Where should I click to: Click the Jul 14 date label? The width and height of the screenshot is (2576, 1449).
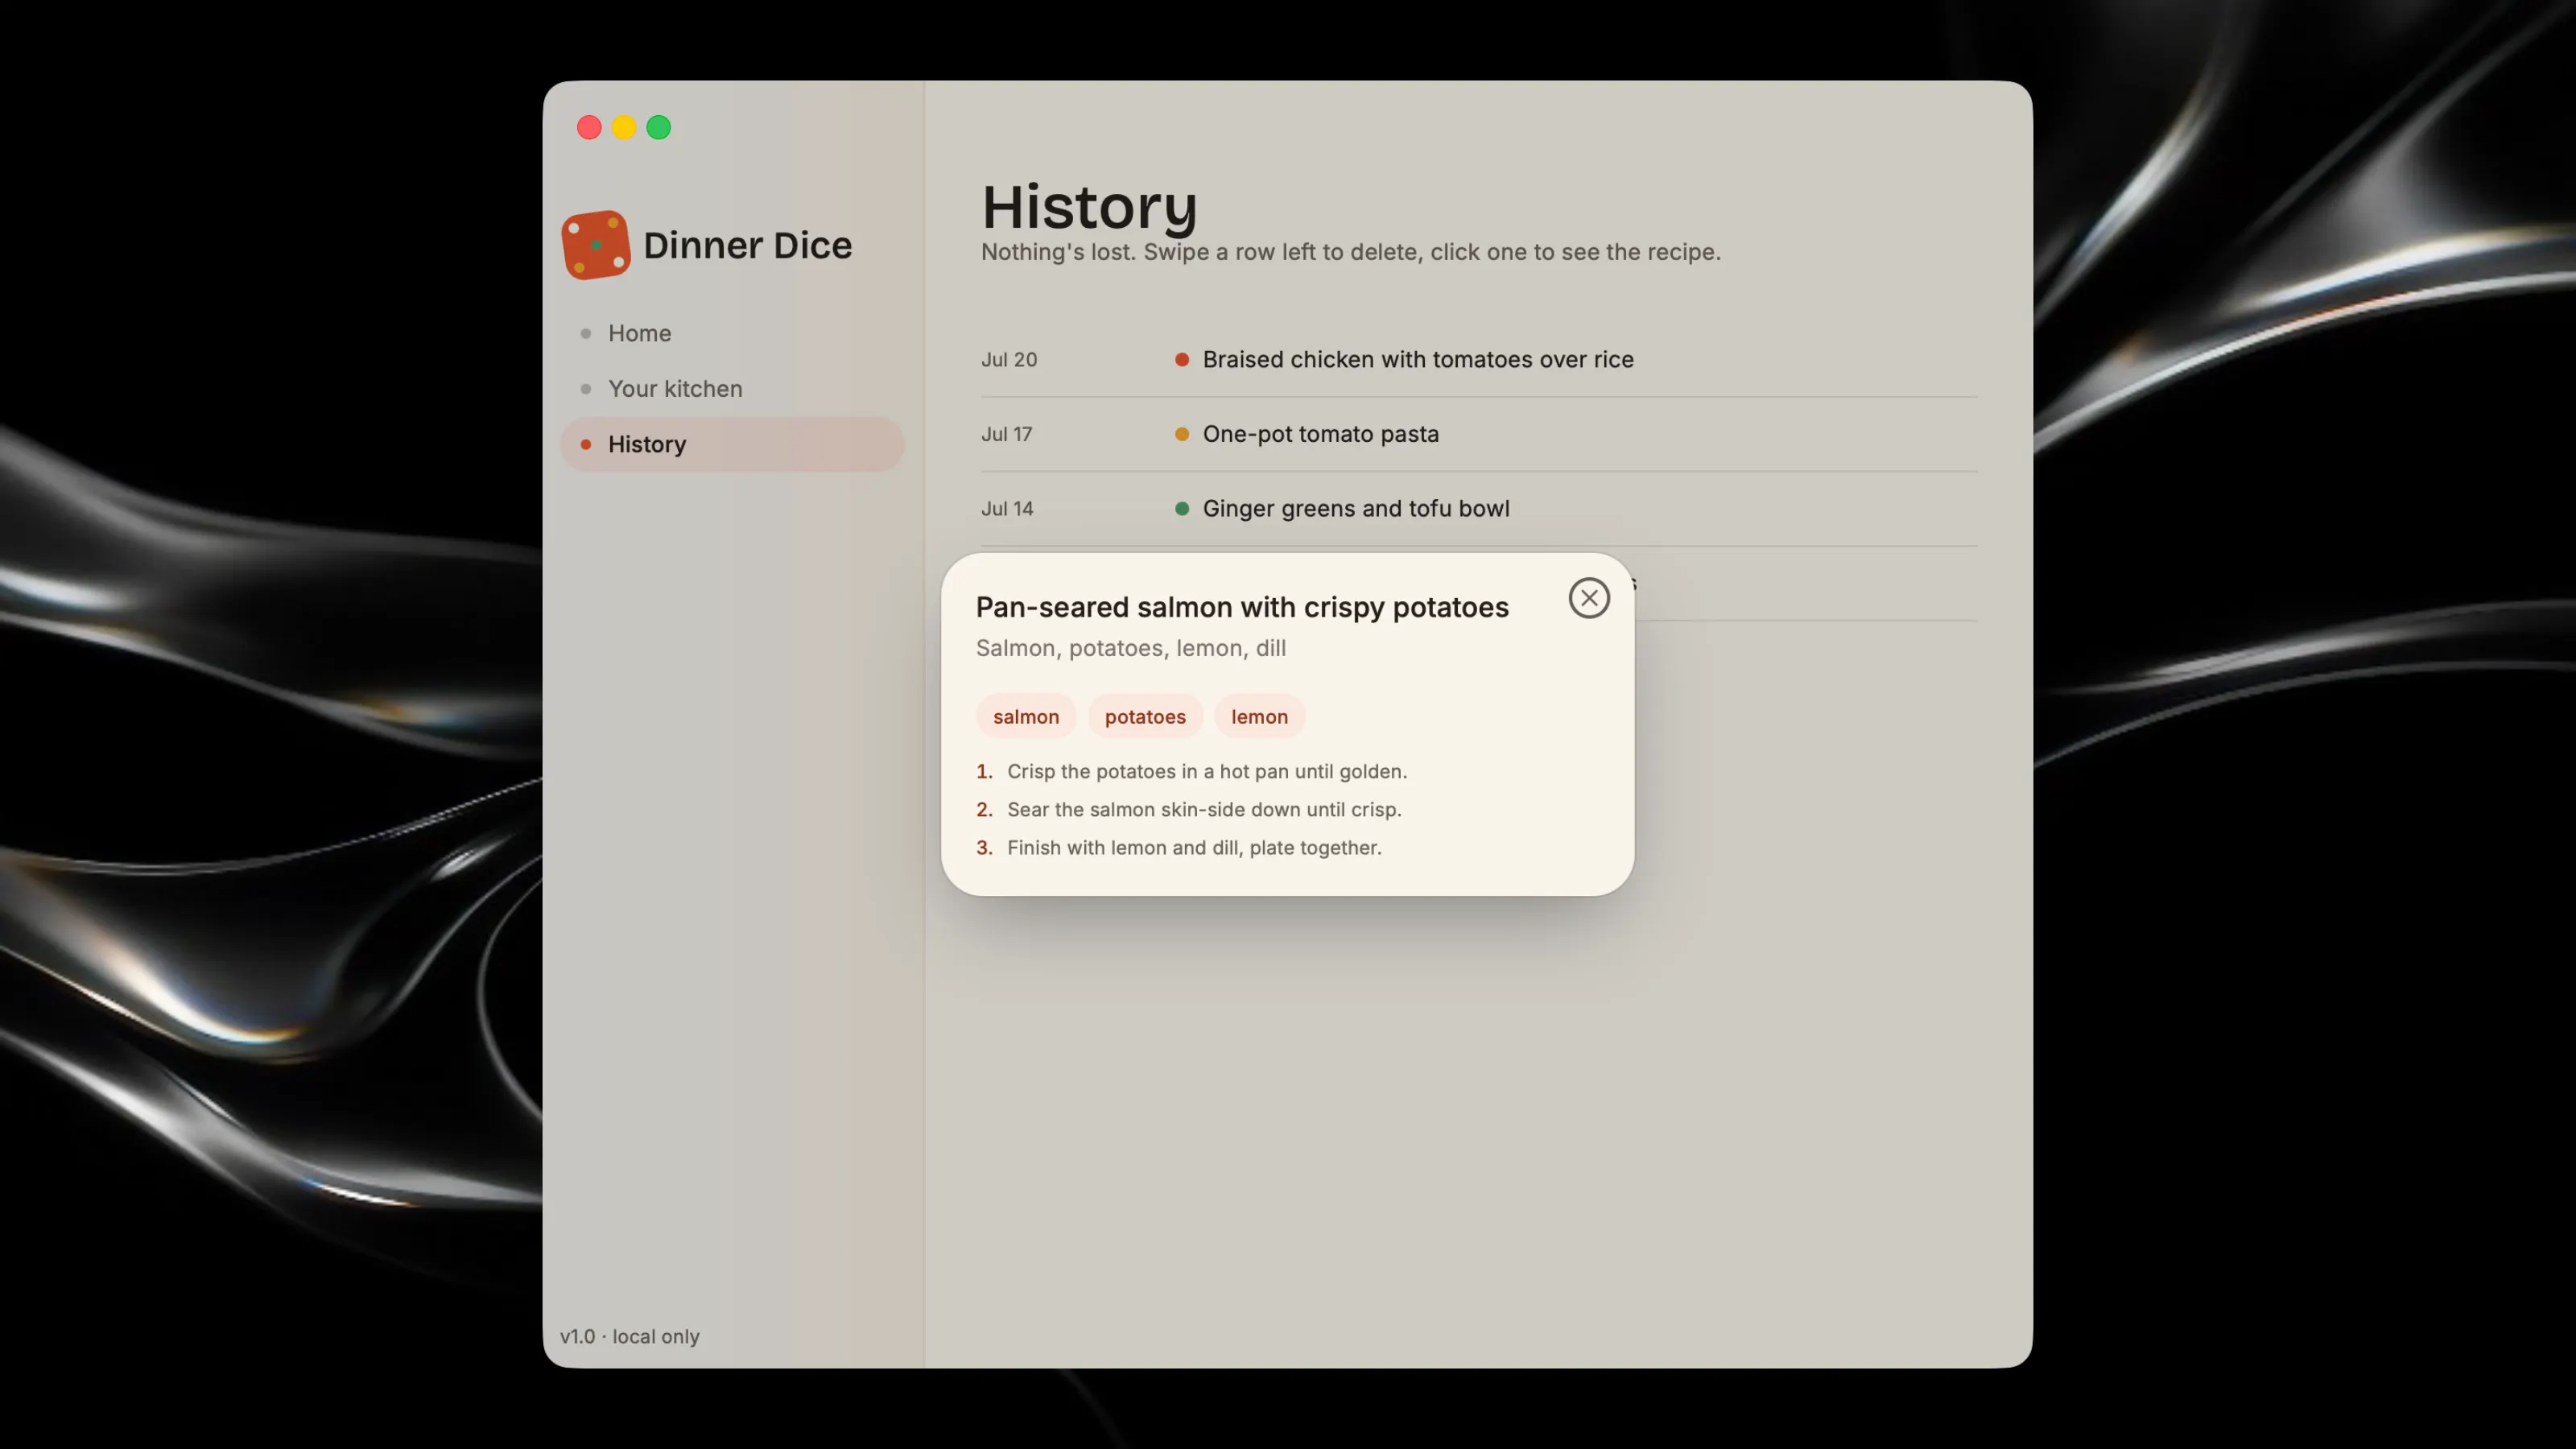pyautogui.click(x=1007, y=508)
